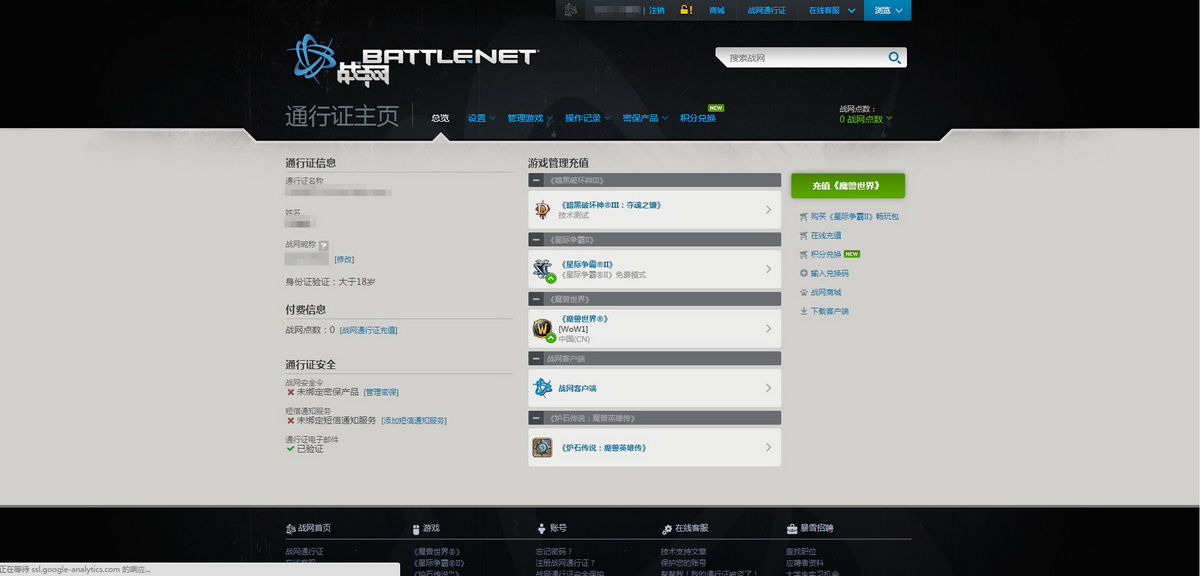This screenshot has width=1200, height=576.
Task: Click the Battle.net logo in the header
Action: (412, 61)
